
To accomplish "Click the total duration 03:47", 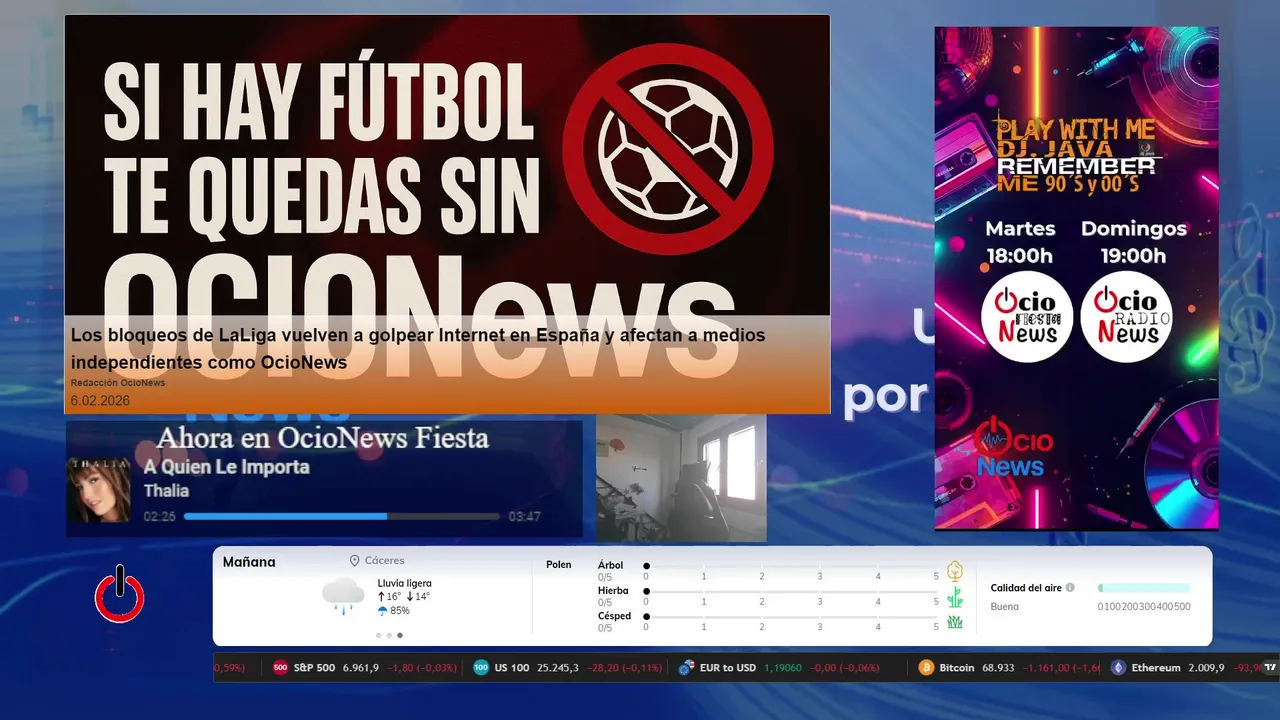I will pyautogui.click(x=525, y=517).
